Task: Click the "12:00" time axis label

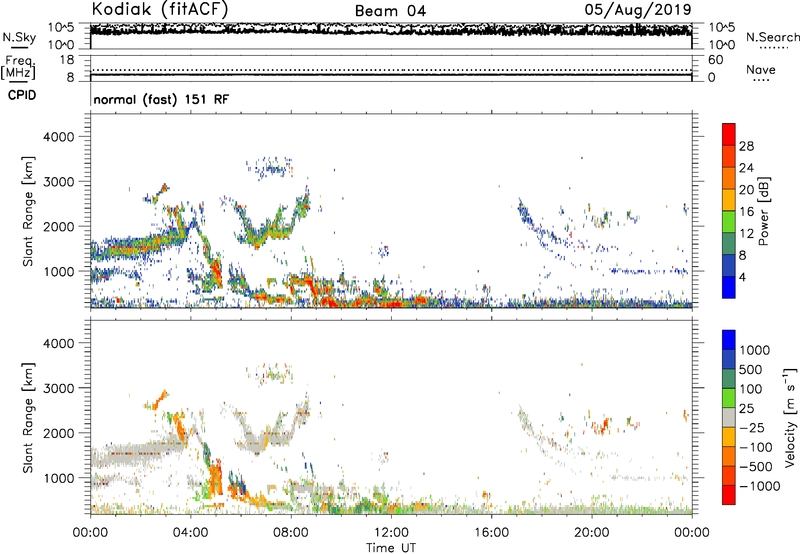Action: pos(391,533)
